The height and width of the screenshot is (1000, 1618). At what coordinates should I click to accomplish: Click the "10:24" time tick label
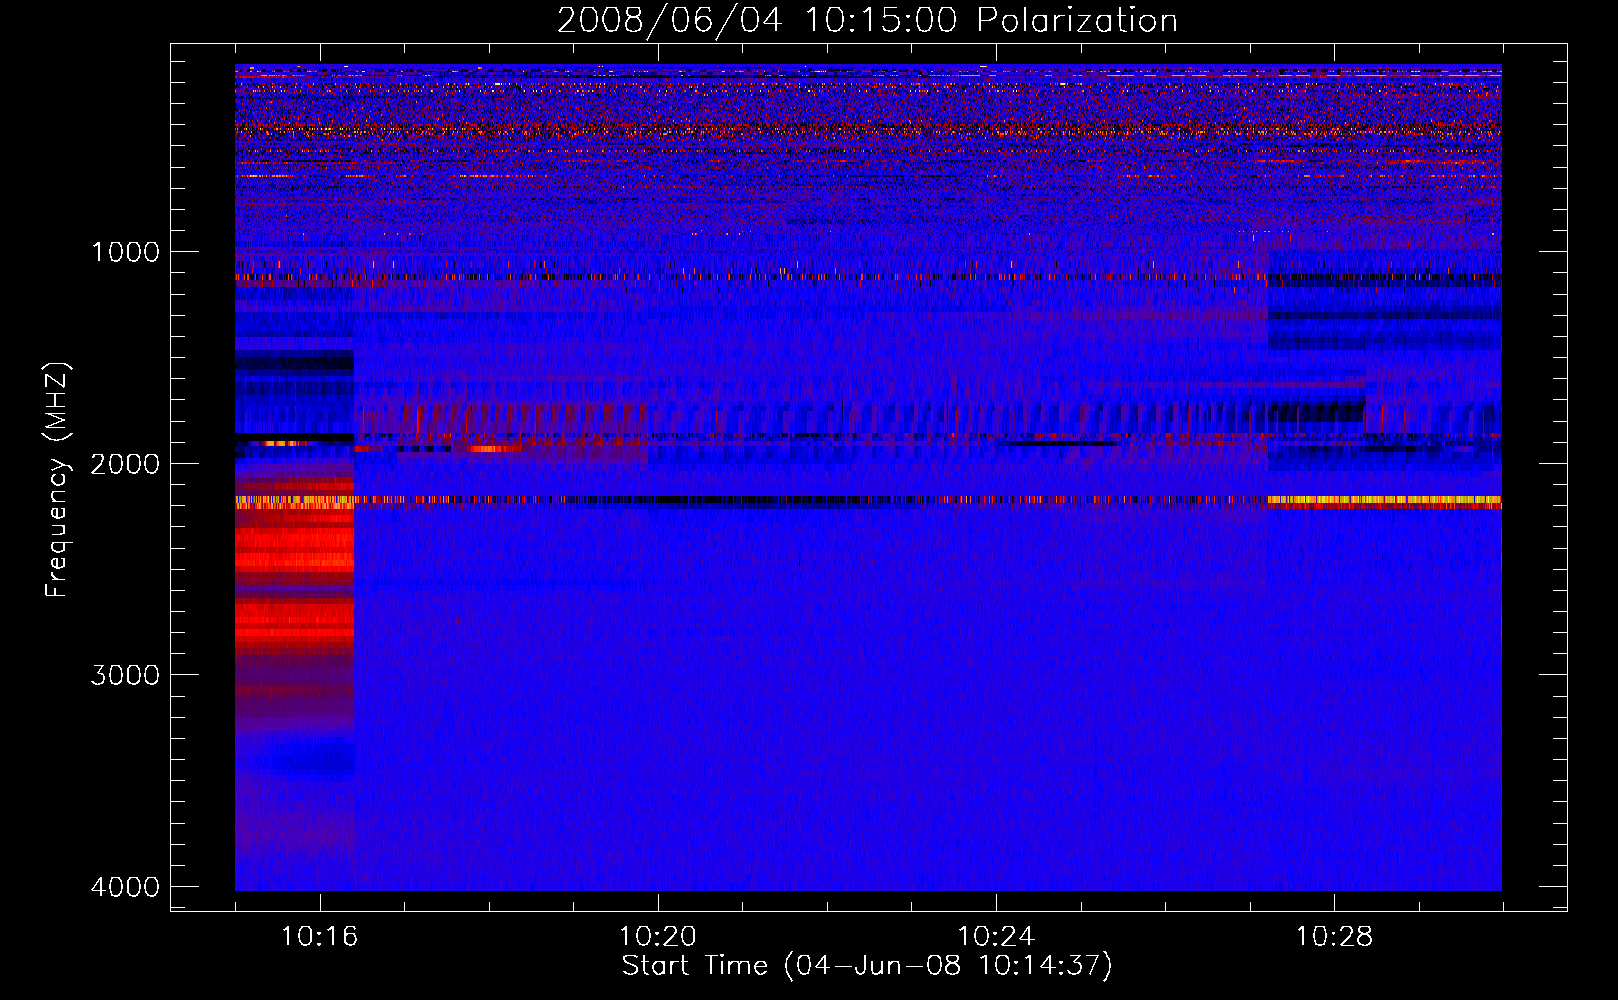point(996,937)
